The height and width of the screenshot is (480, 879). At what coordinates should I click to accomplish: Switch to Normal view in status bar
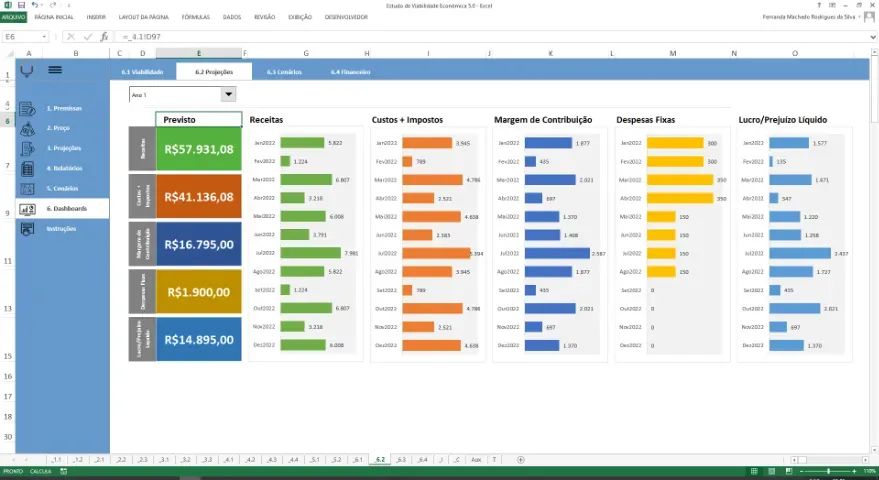(x=754, y=472)
